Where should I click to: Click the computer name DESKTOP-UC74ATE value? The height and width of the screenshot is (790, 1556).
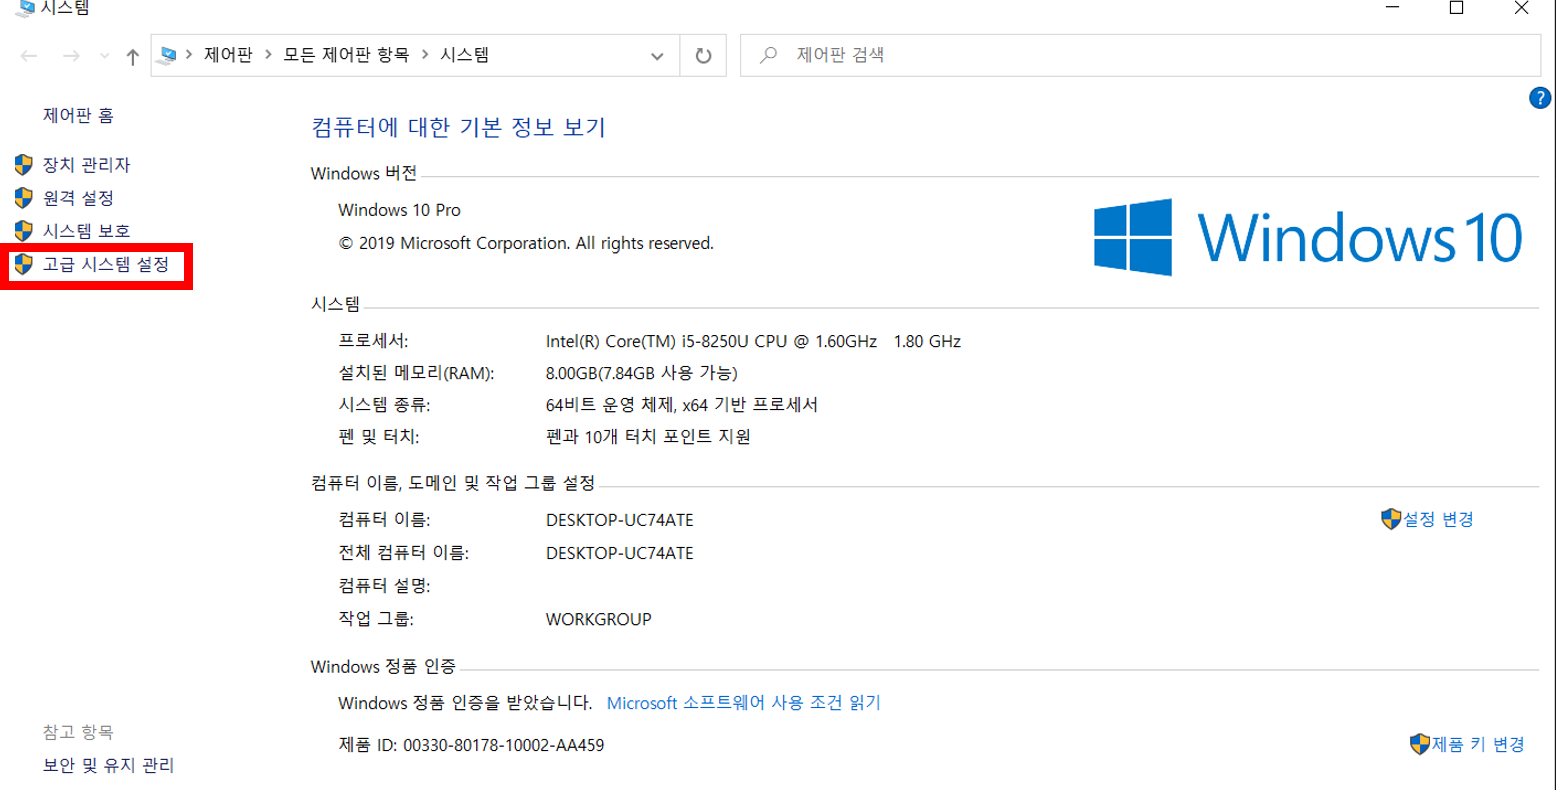[619, 520]
